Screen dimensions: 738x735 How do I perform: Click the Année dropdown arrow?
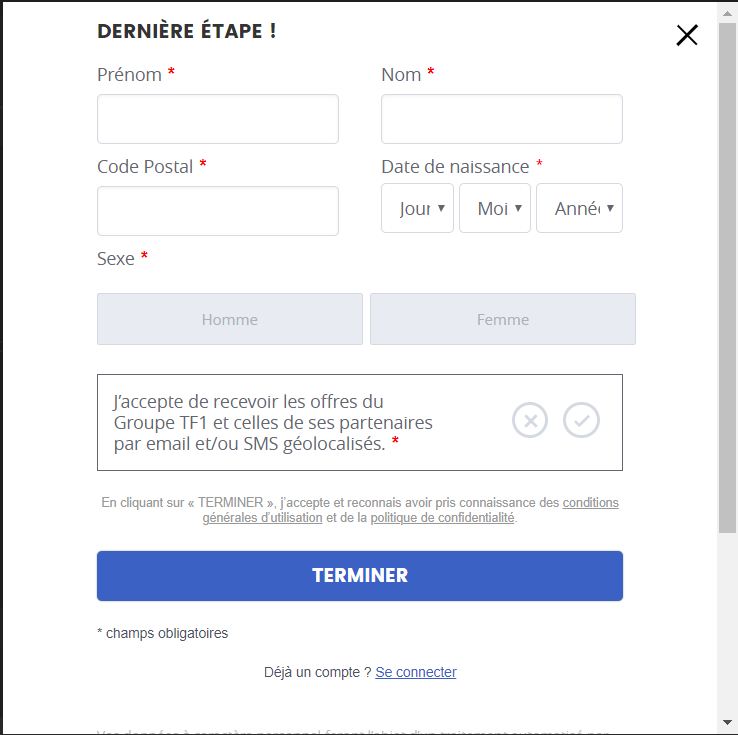point(610,208)
